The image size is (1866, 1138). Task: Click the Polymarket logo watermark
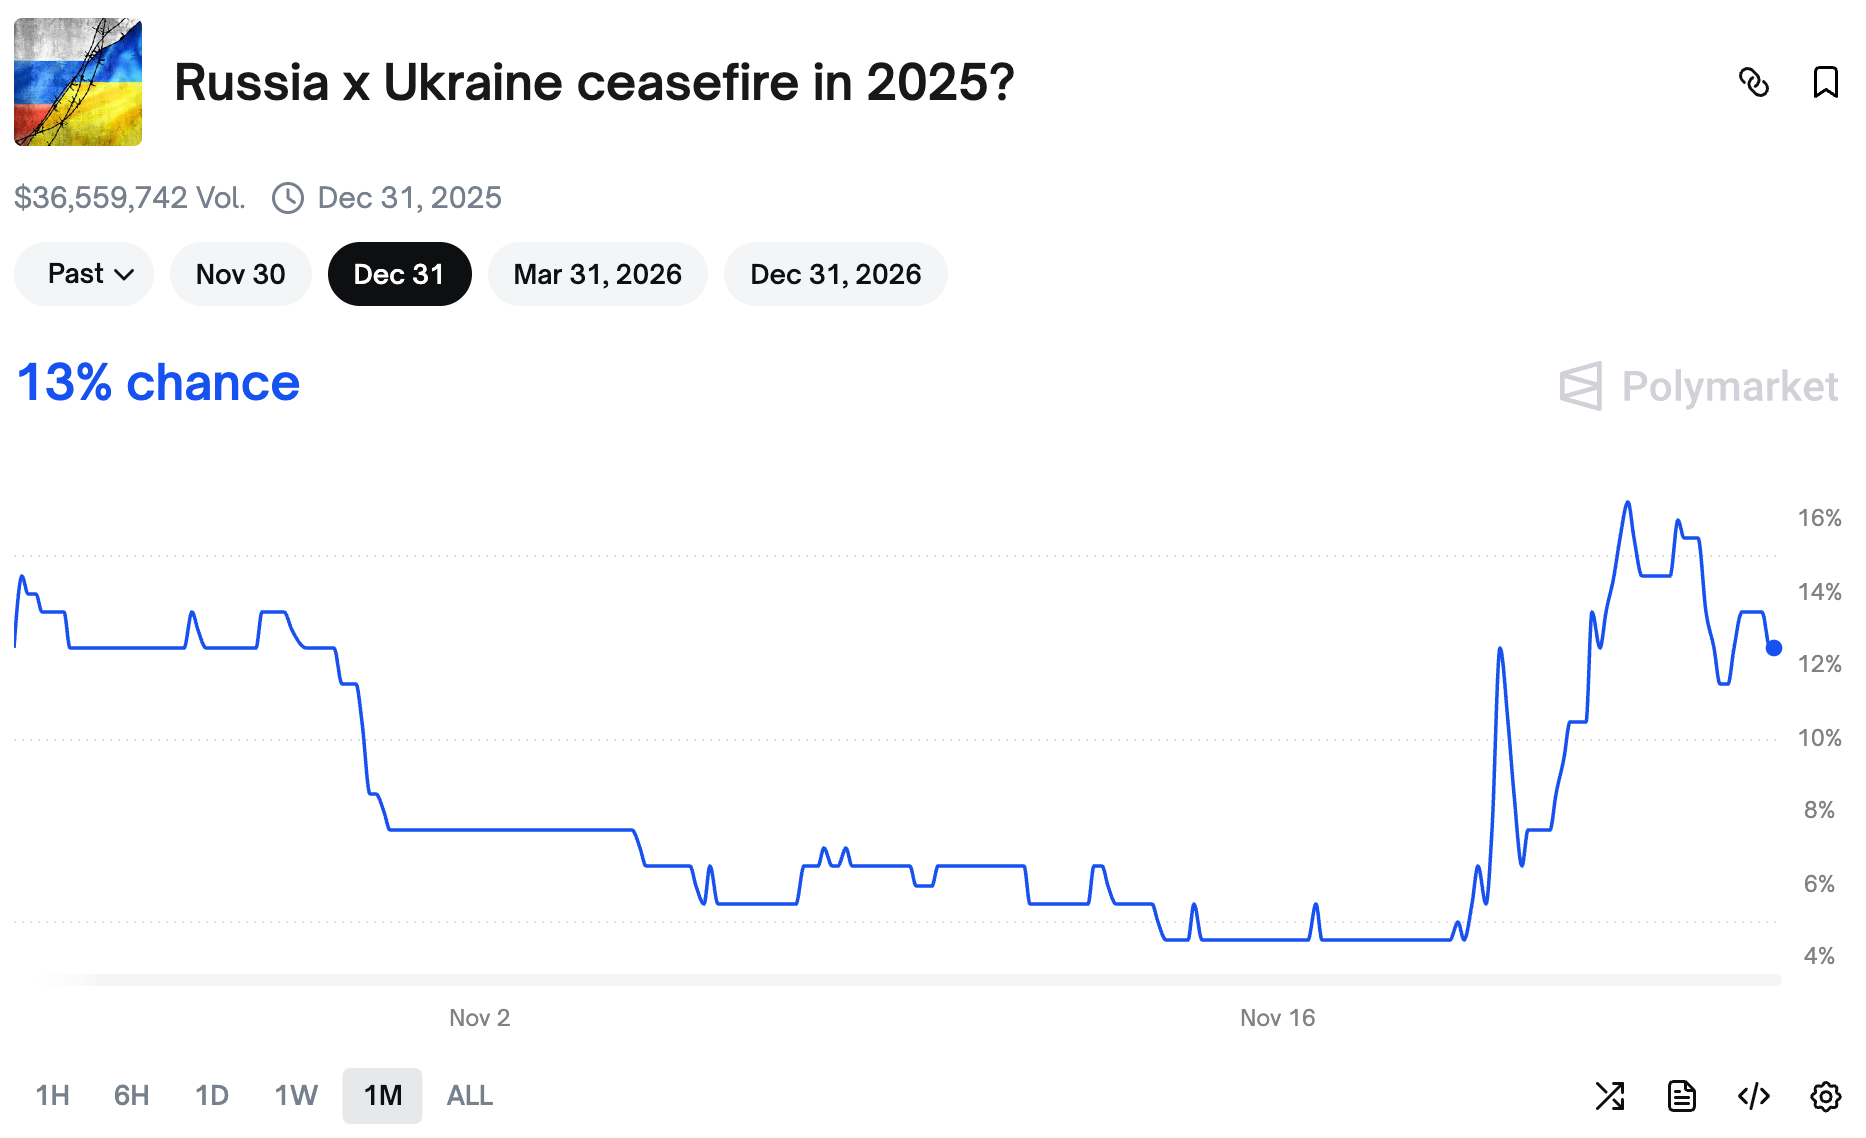(1698, 386)
